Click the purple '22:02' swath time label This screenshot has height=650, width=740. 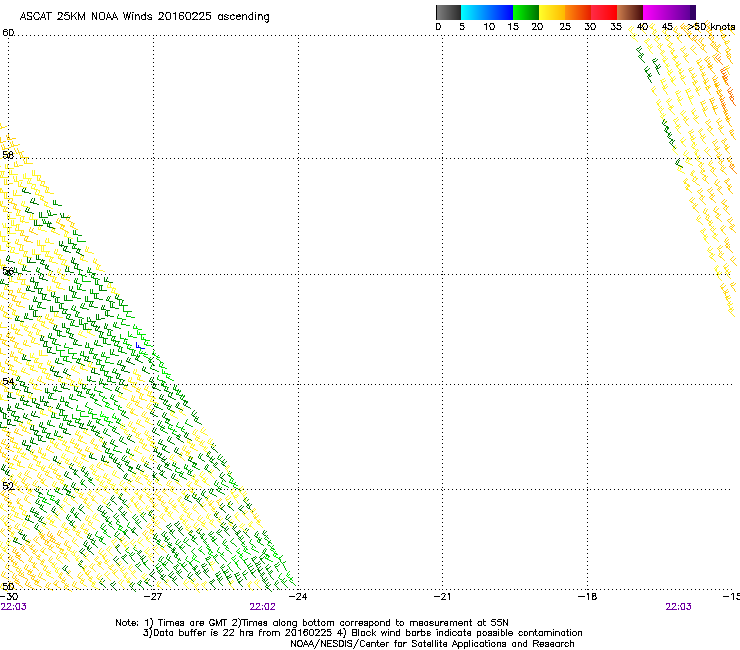click(262, 607)
